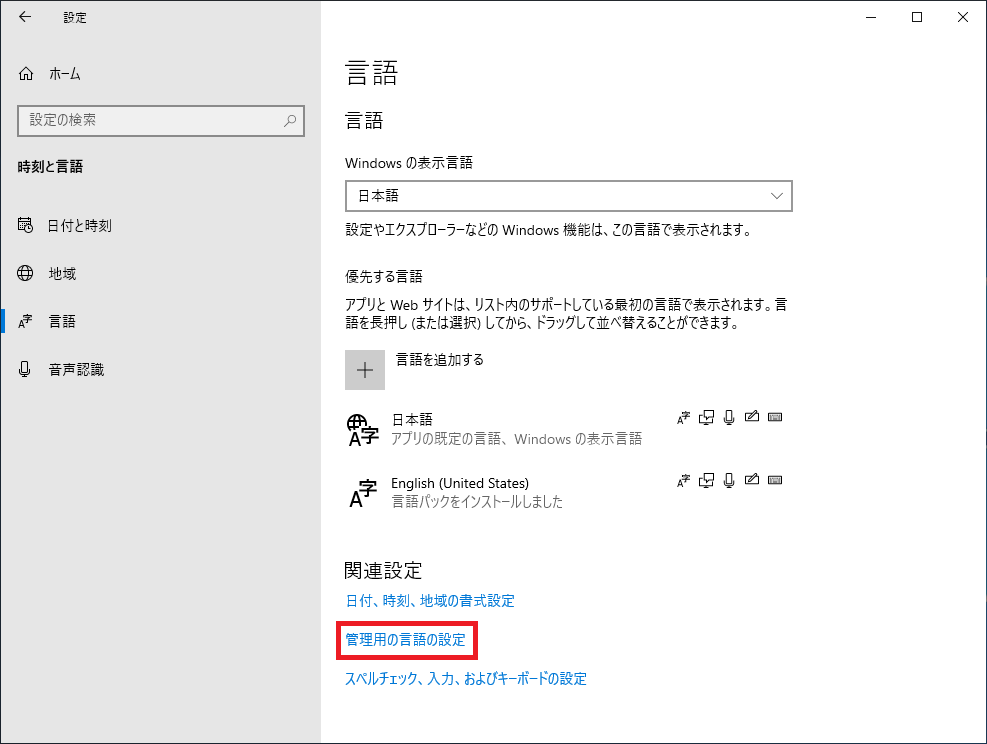987x744 pixels.
Task: Select 地域 in the sidebar
Action: [x=62, y=273]
